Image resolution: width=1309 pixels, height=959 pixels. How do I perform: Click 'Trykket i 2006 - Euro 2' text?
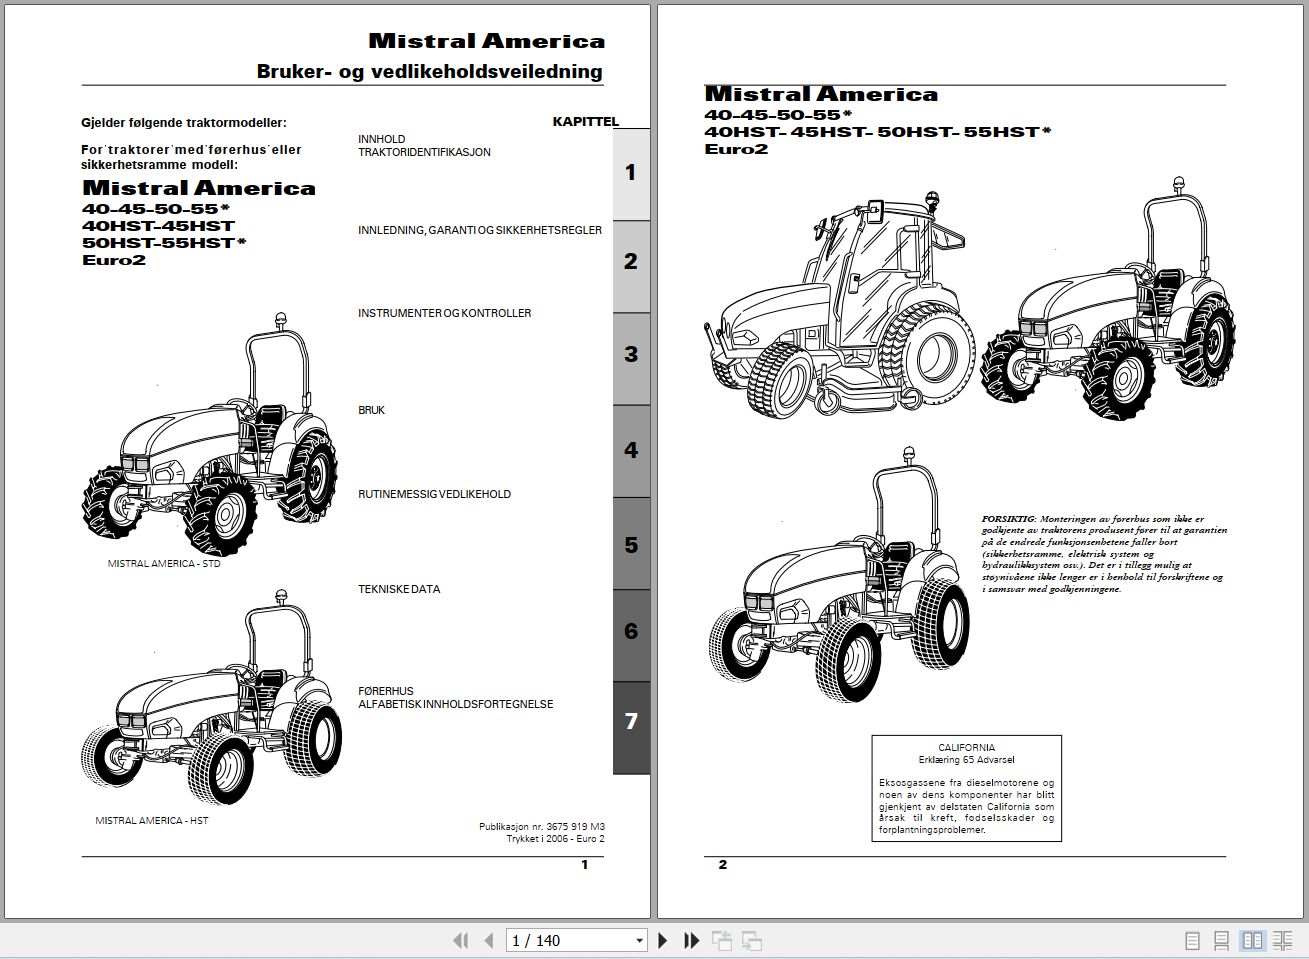(555, 839)
